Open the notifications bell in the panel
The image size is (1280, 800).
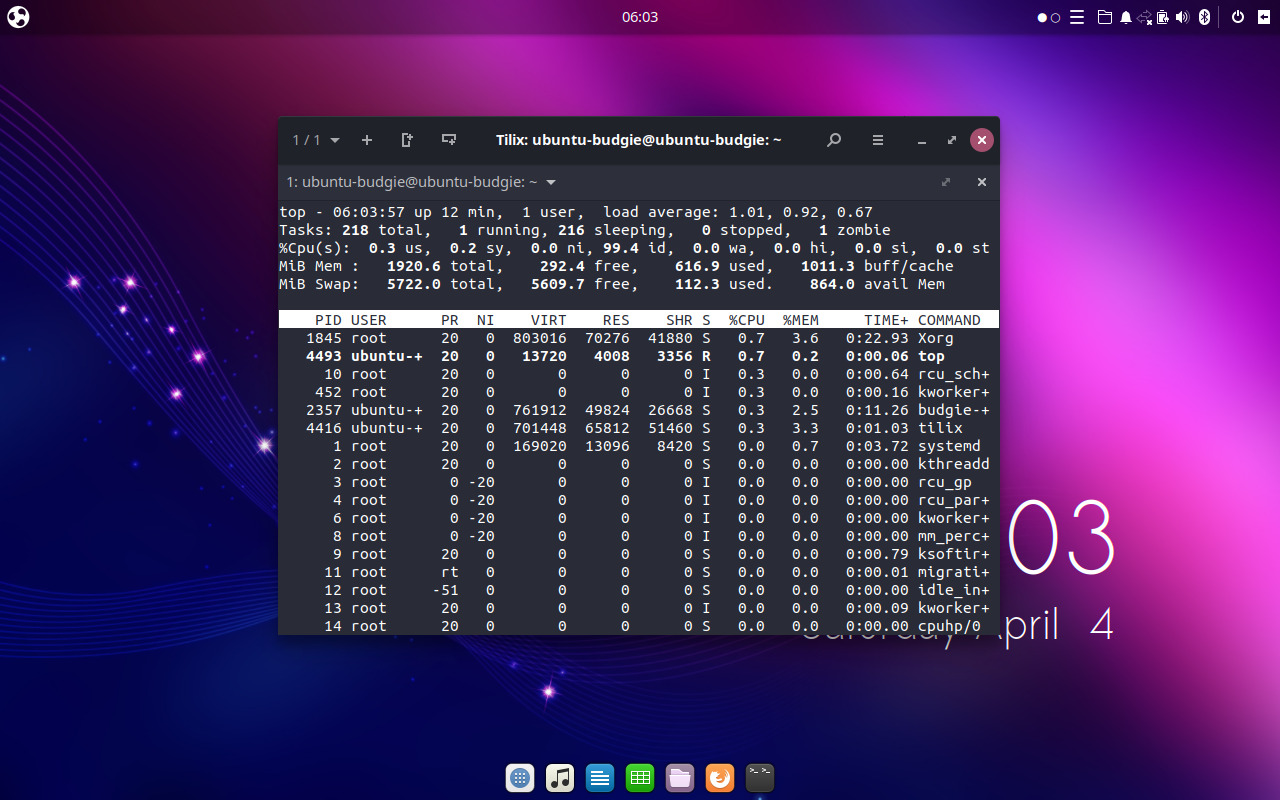(x=1126, y=17)
